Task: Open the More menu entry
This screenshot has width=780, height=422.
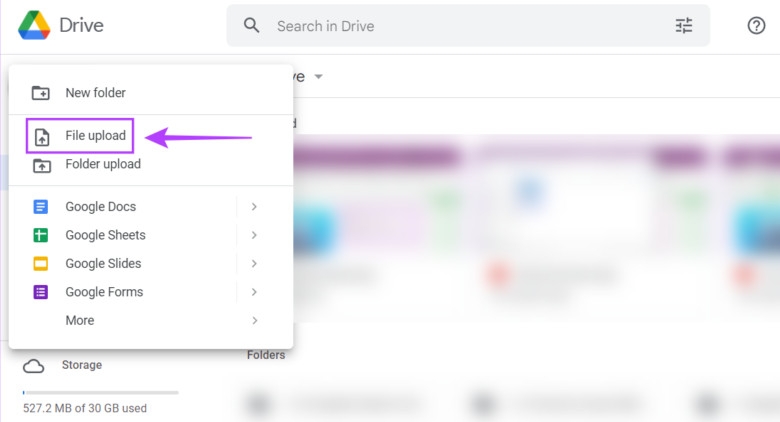Action: tap(151, 320)
